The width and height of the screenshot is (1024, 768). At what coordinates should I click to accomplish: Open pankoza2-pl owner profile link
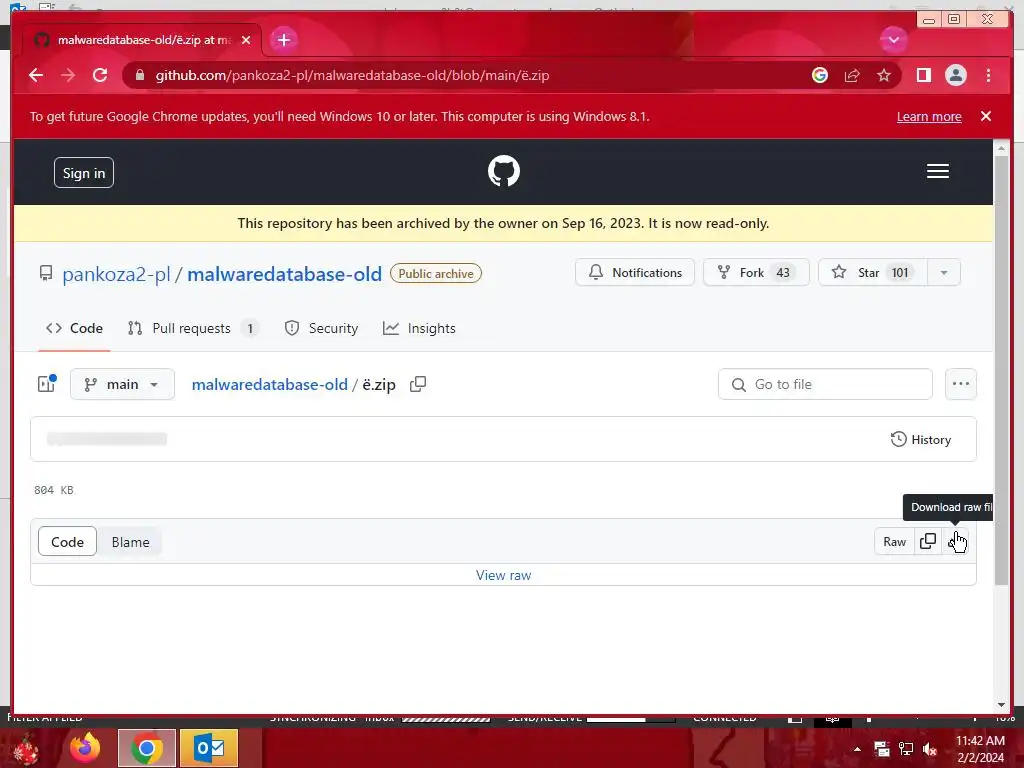click(x=116, y=274)
